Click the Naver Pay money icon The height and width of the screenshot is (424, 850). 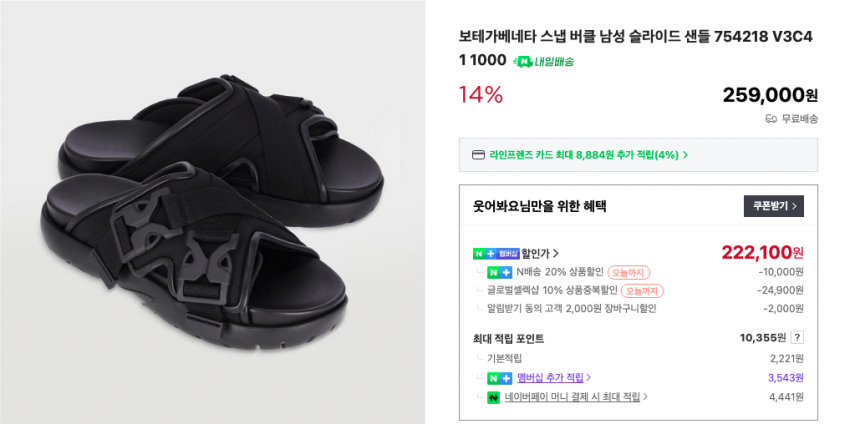click(x=493, y=397)
